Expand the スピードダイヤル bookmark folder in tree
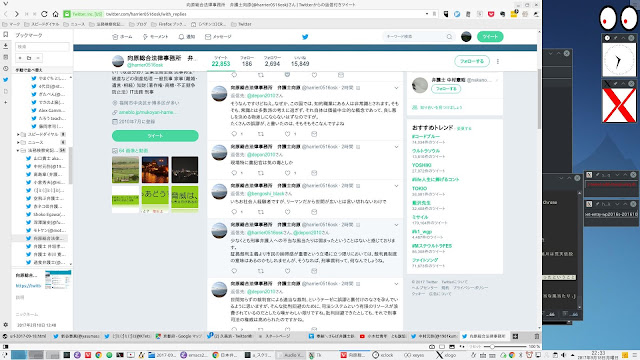The width and height of the screenshot is (640, 360). [18, 134]
